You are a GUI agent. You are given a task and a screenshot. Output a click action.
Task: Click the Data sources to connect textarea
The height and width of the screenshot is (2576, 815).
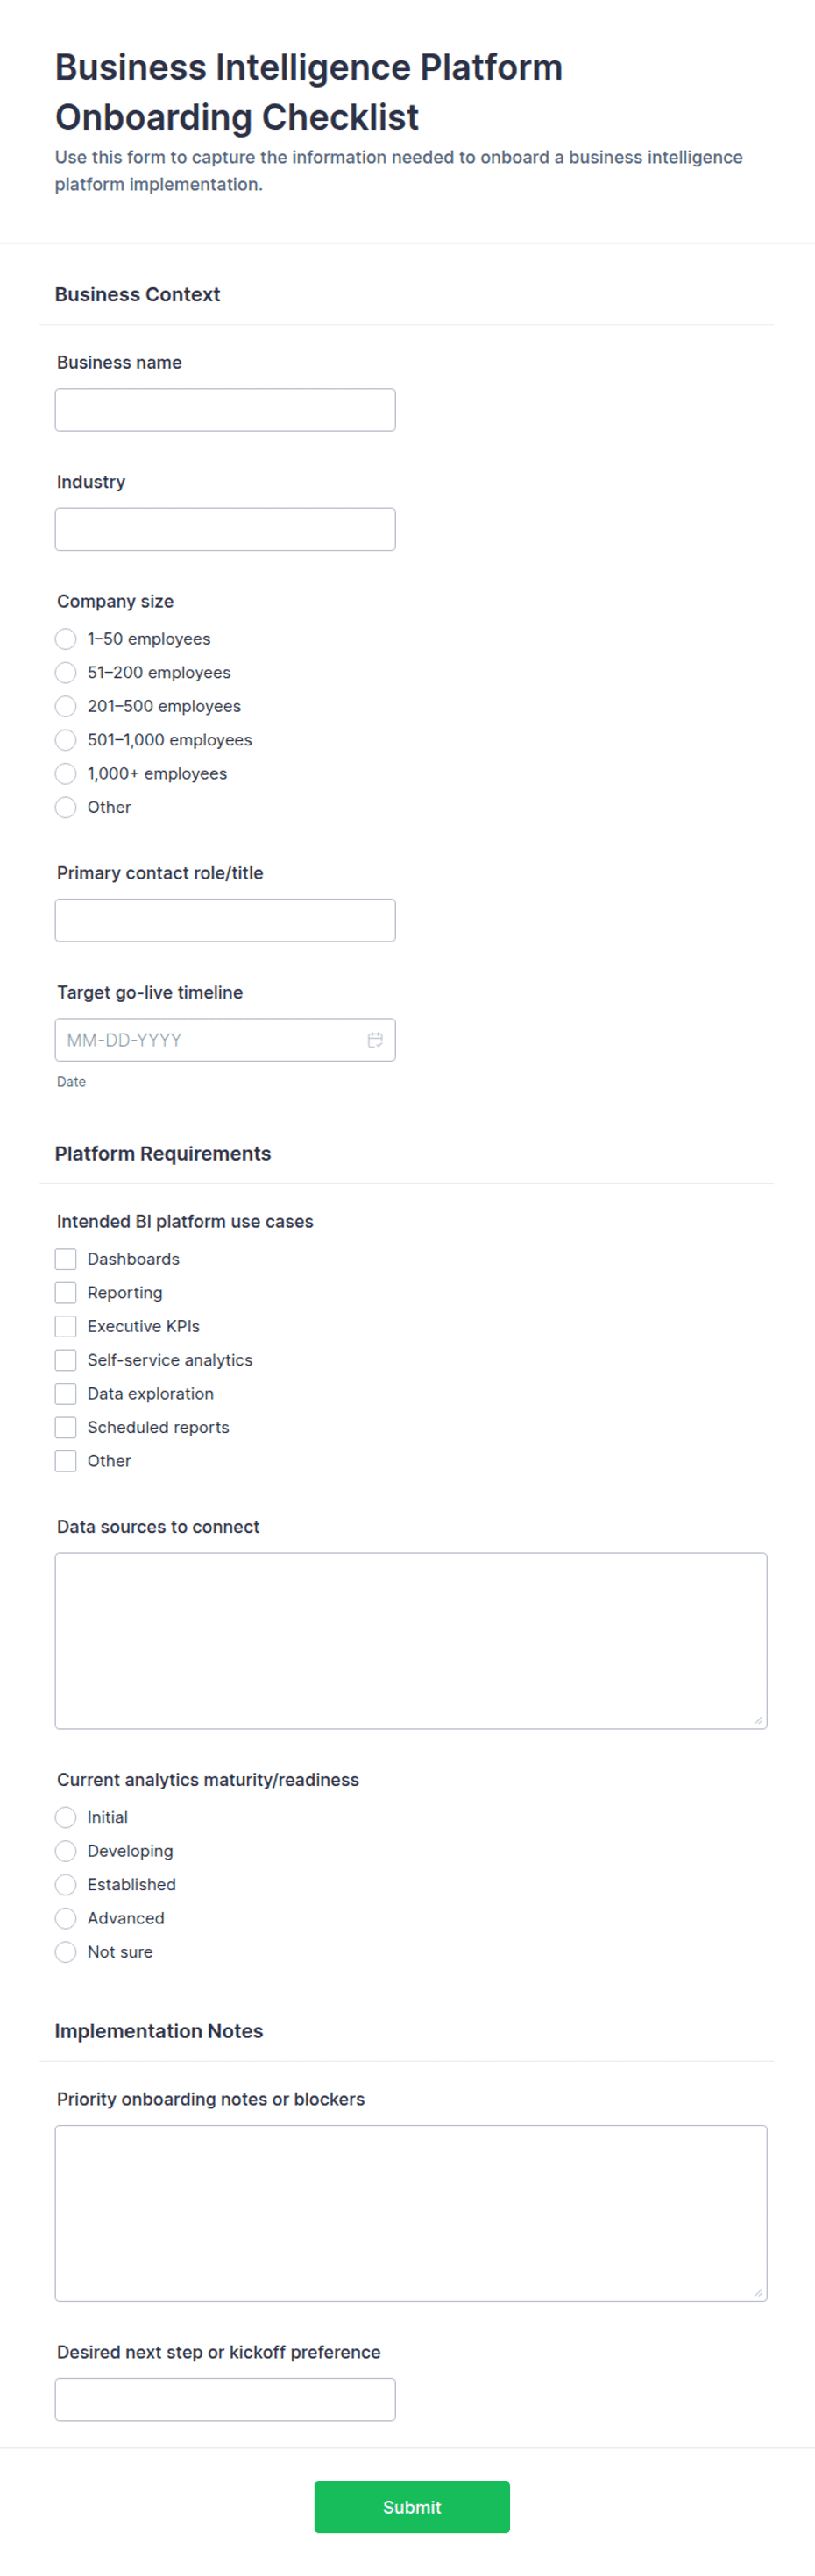[x=411, y=1641]
